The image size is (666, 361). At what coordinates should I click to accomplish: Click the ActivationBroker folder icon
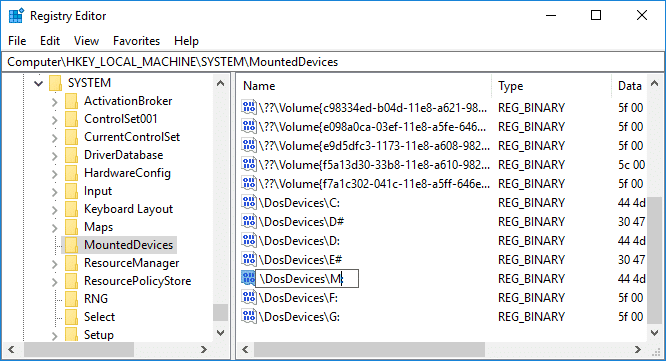point(71,101)
